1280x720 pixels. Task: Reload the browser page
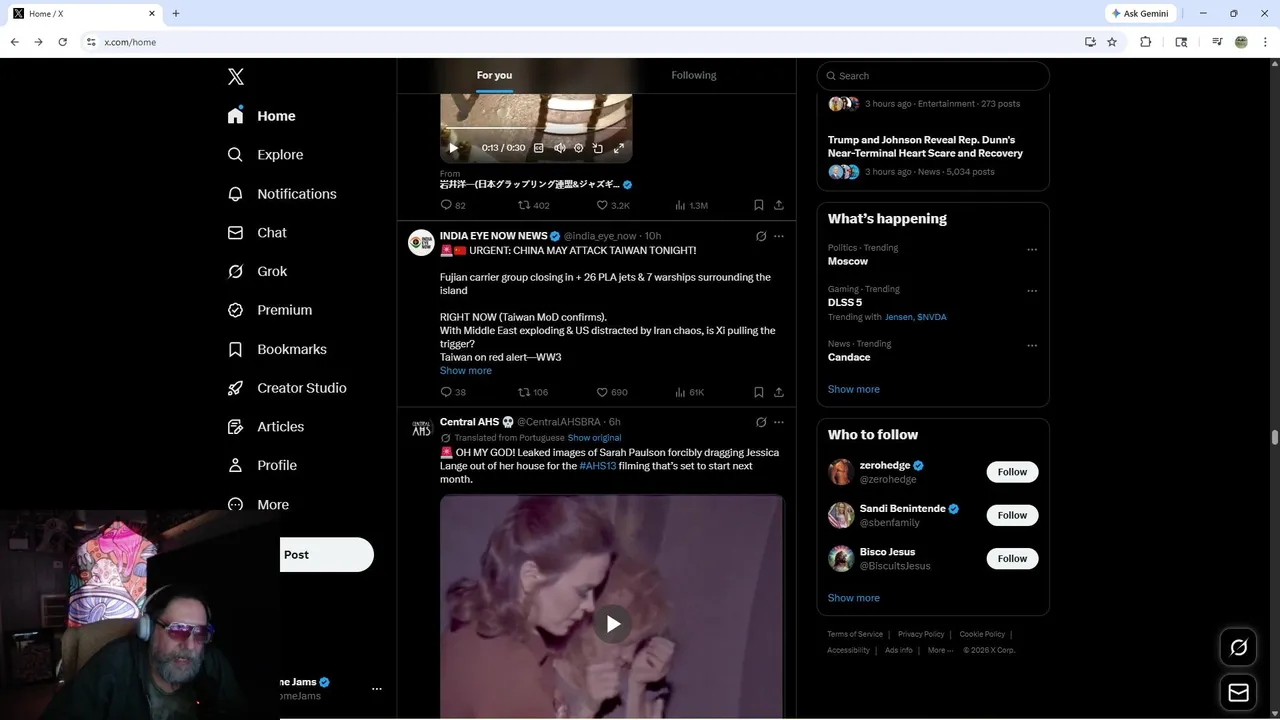click(x=62, y=42)
